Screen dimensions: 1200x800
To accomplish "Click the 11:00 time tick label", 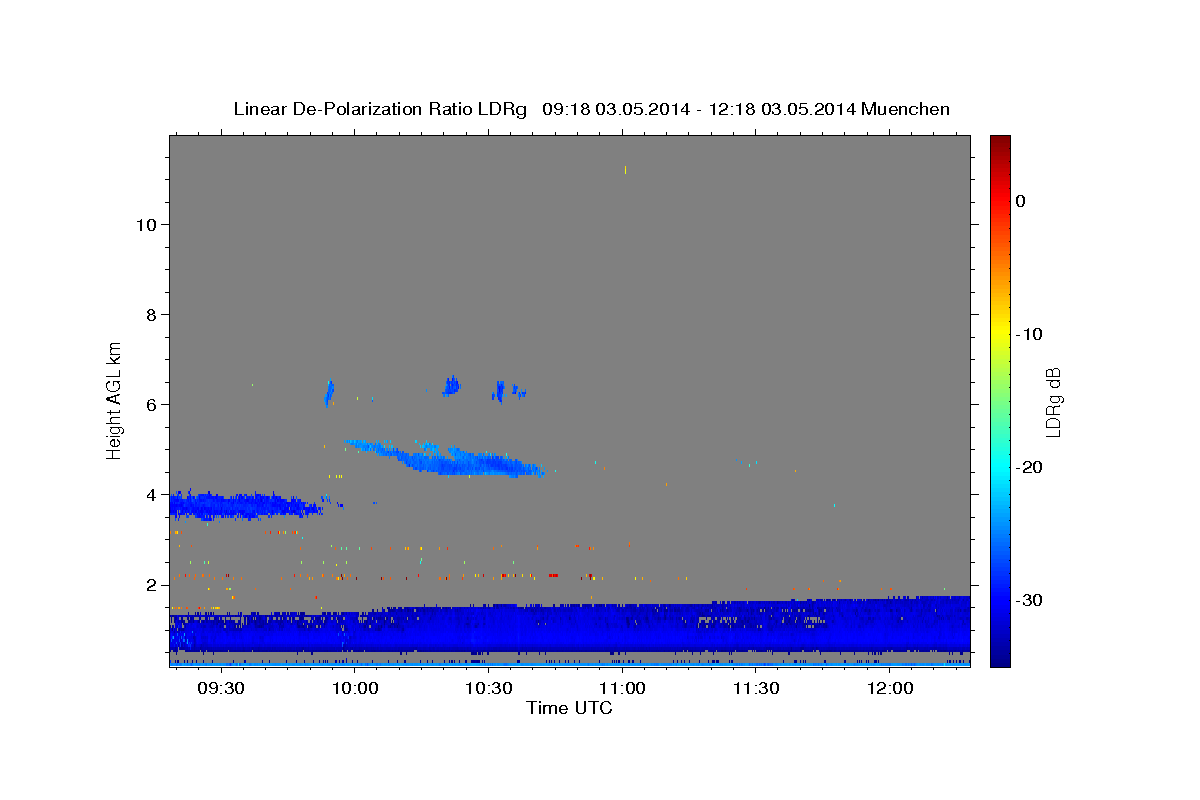I will [622, 689].
